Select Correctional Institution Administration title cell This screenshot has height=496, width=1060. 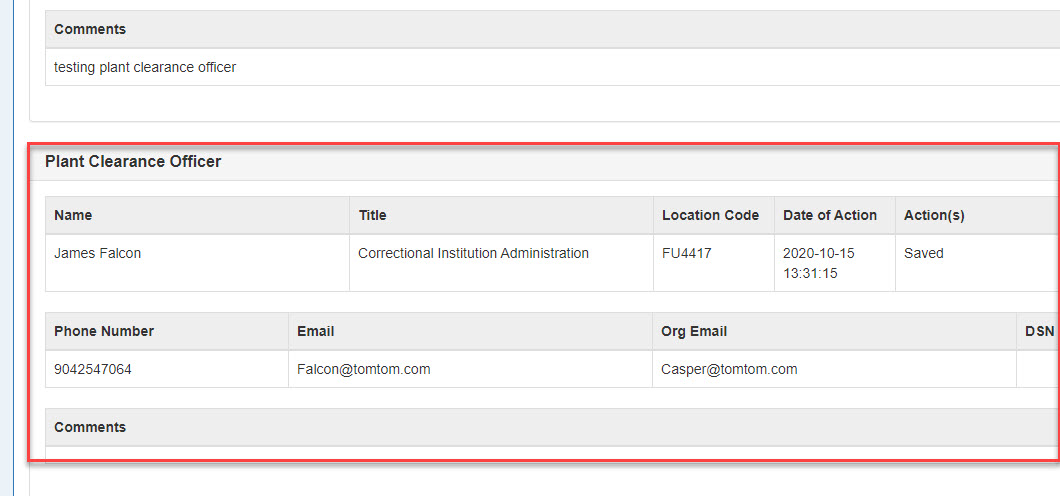[x=473, y=253]
